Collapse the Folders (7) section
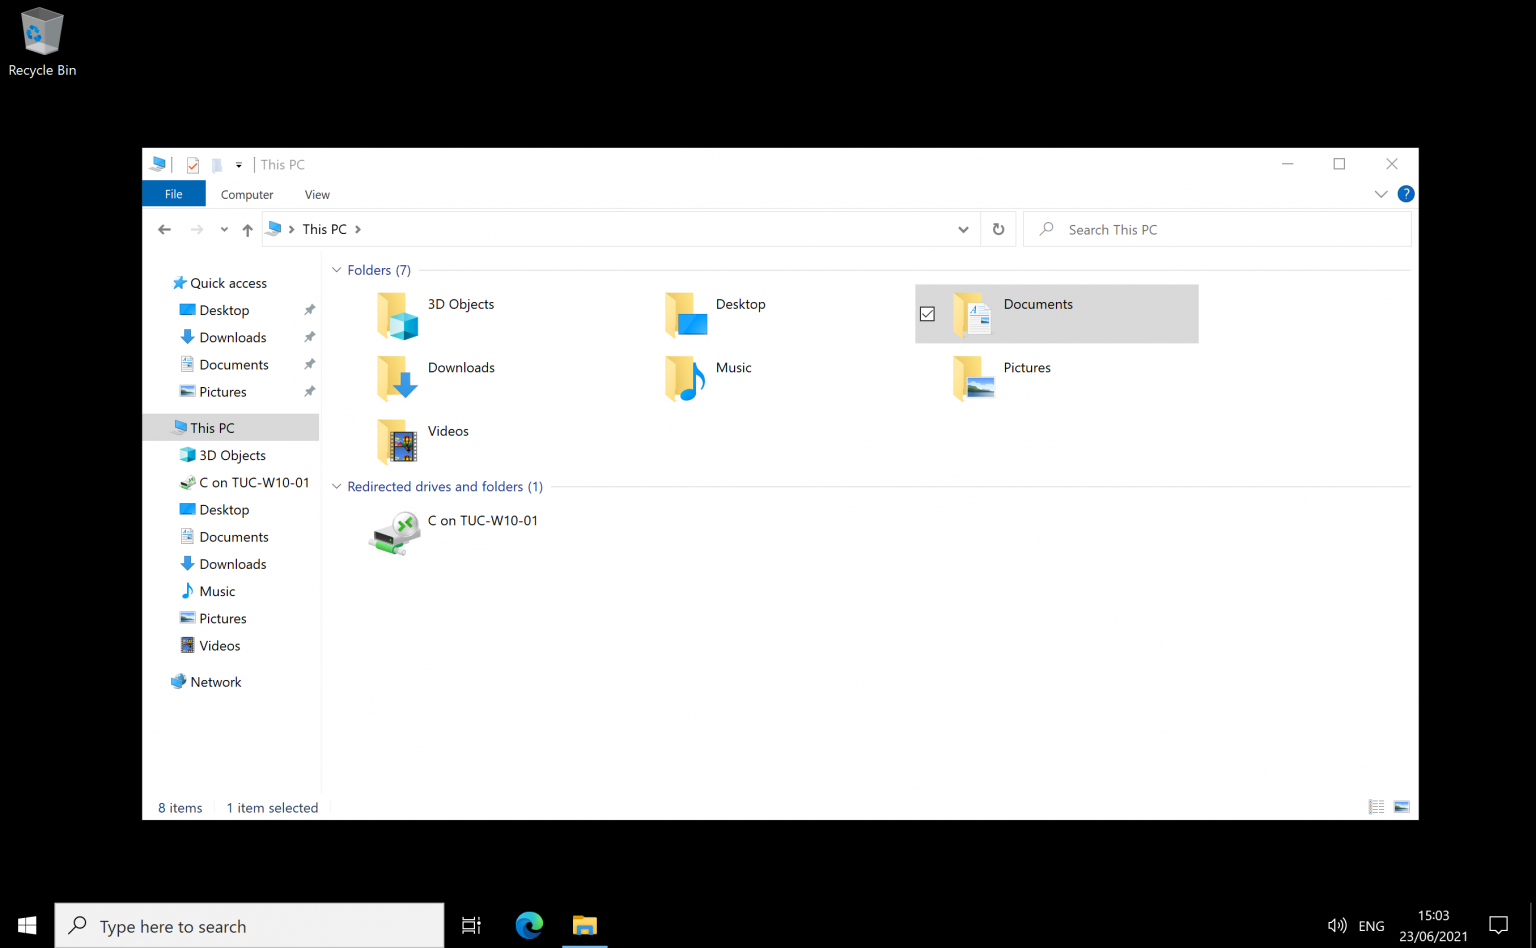Screen dimensions: 1536x948 tap(336, 270)
